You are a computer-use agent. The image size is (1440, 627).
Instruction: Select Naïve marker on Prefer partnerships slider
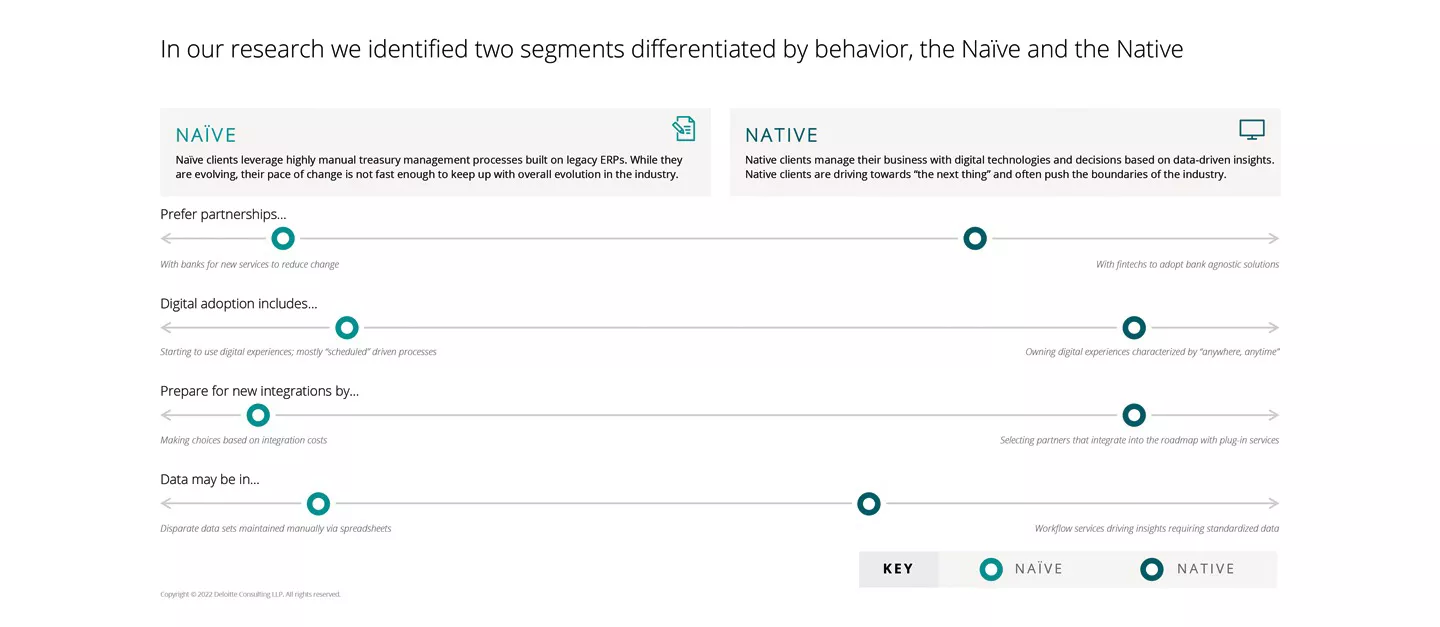point(283,238)
